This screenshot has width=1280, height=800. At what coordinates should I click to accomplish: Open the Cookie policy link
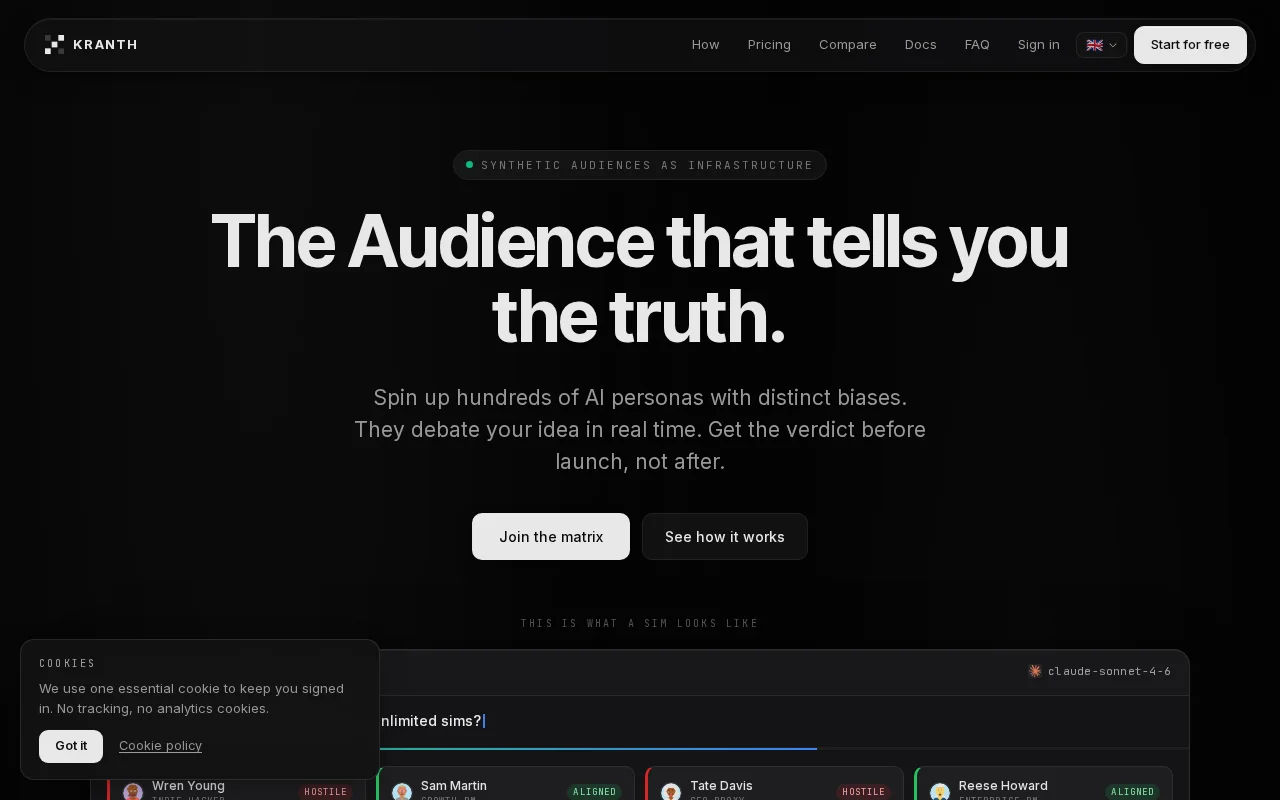coord(160,746)
